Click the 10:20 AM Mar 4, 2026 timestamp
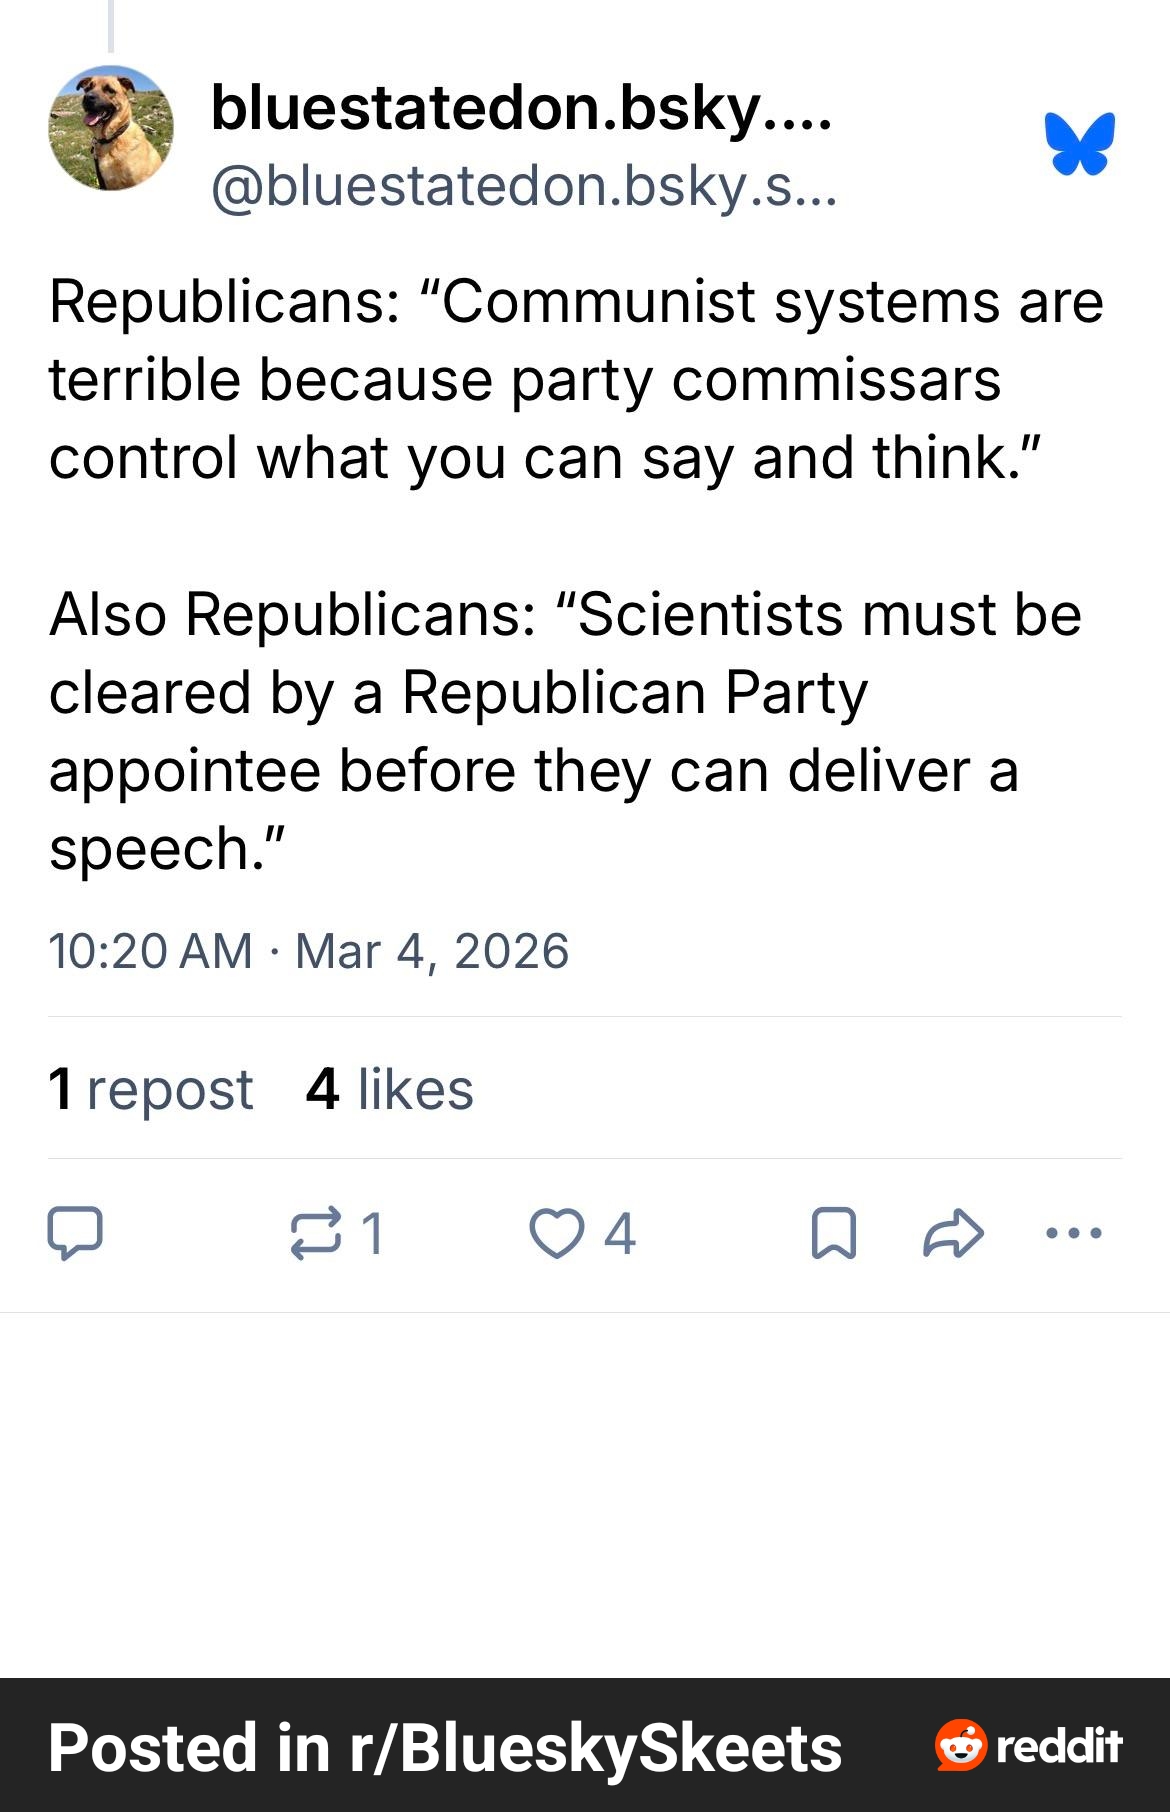The width and height of the screenshot is (1170, 1812). tap(308, 950)
